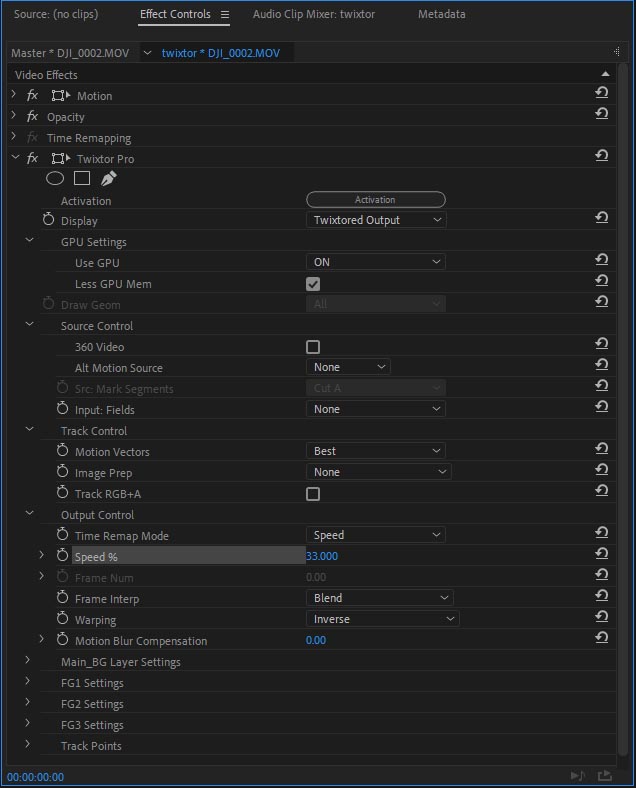Image resolution: width=636 pixels, height=788 pixels.
Task: Toggle the Twixtor Pro fx effect on/off
Action: pyautogui.click(x=32, y=159)
